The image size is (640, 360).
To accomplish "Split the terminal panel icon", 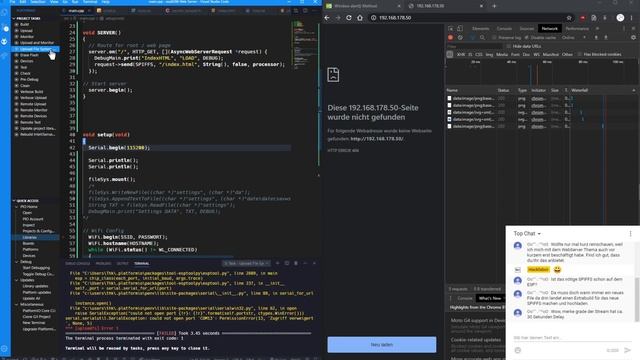I will coord(287,264).
